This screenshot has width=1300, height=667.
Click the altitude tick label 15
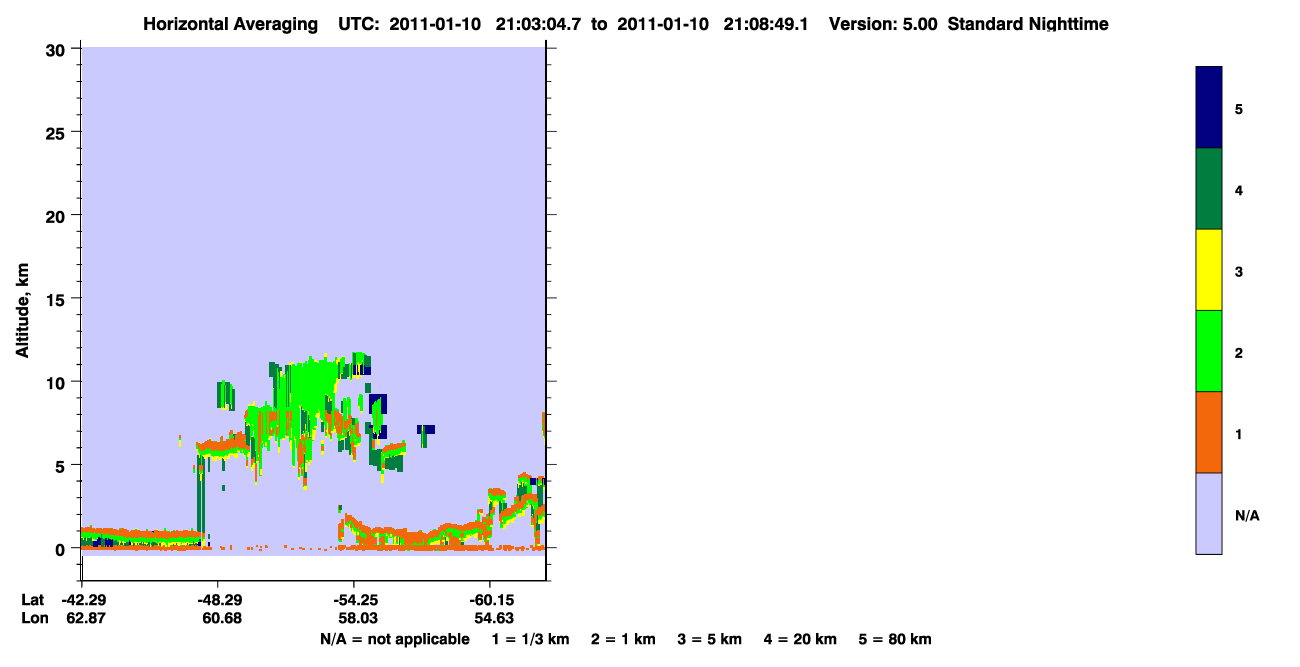coord(58,299)
